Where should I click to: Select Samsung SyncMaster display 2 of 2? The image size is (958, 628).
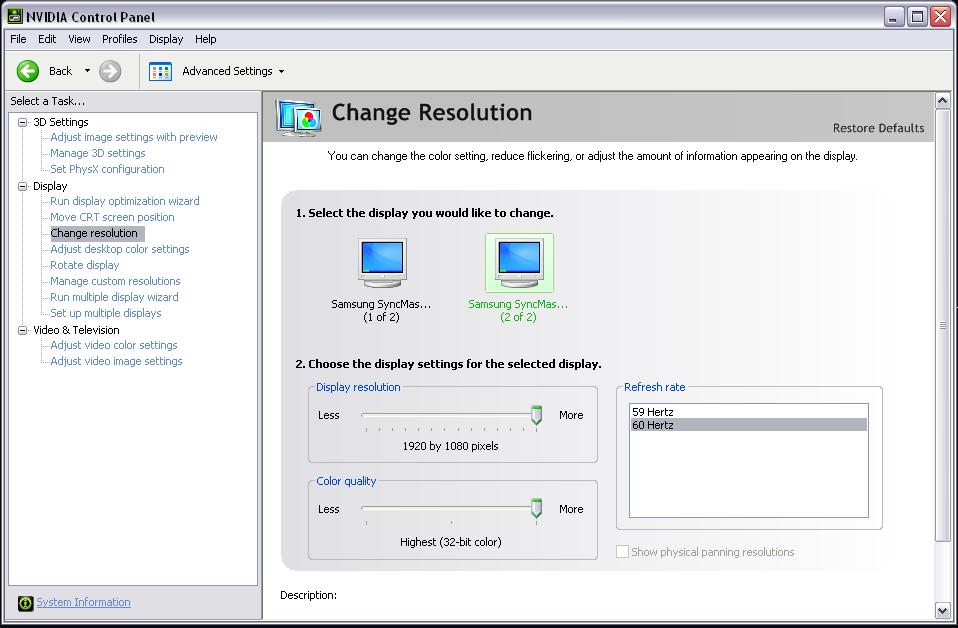click(519, 279)
